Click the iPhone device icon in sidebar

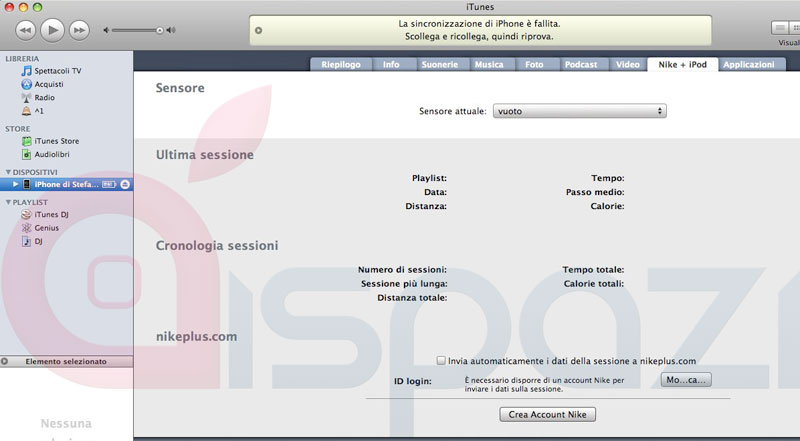[x=27, y=184]
